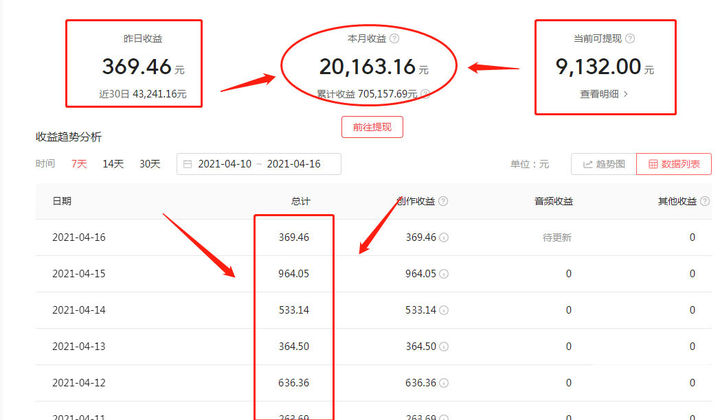Select the 7天 time range
Screen dimensions: 720x420
tap(79, 164)
